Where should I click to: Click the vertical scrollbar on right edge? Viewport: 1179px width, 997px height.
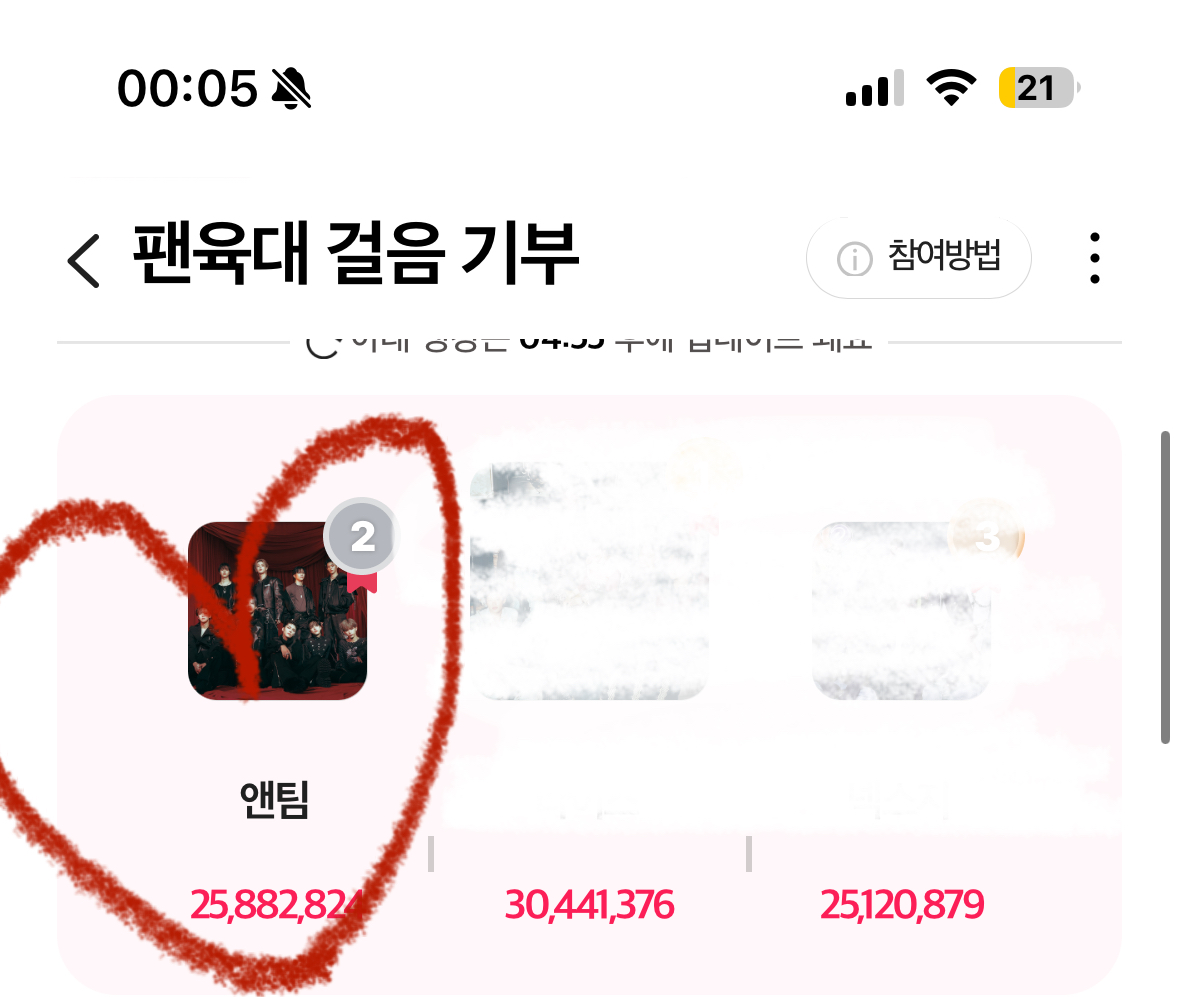[1165, 587]
